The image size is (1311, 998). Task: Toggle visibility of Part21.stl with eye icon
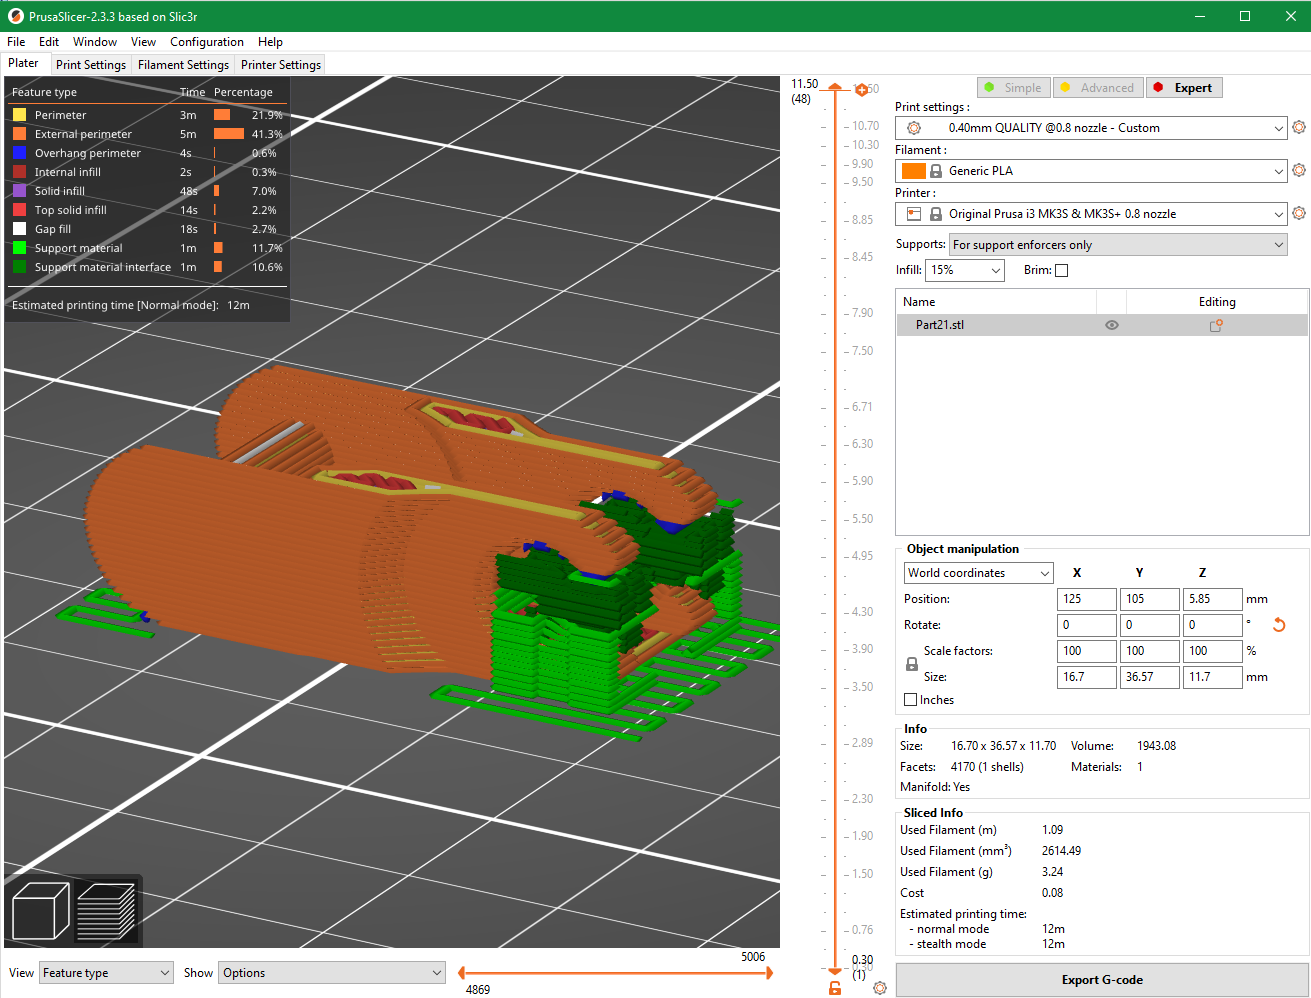tap(1111, 325)
